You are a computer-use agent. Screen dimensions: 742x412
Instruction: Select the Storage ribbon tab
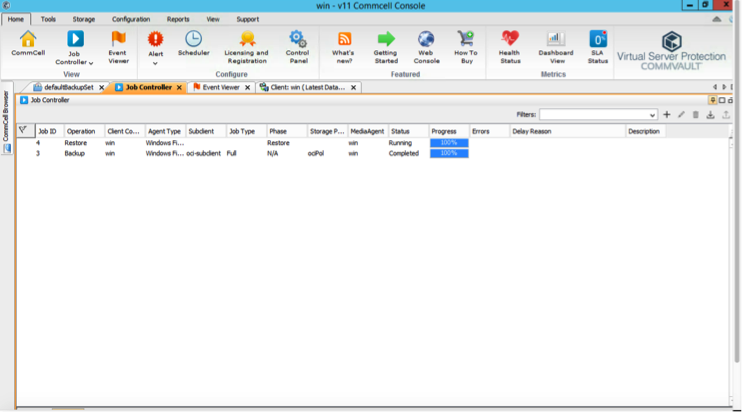click(84, 19)
